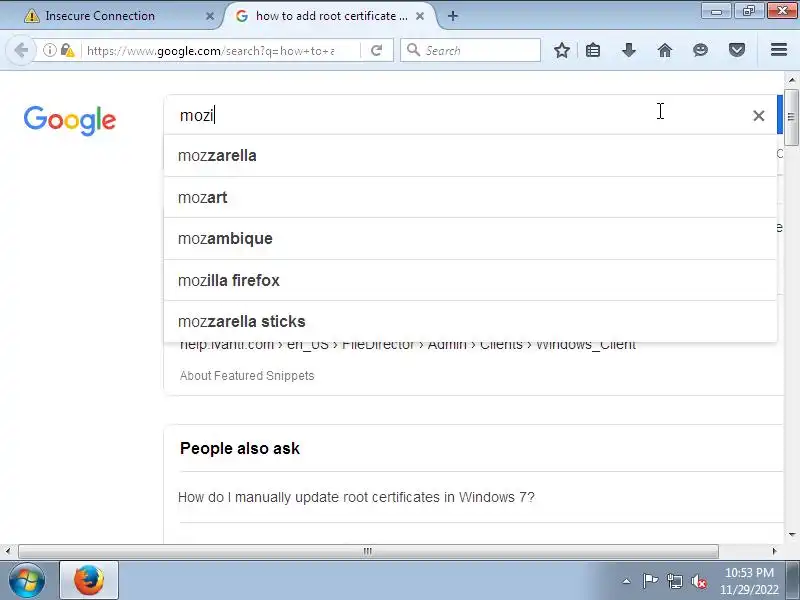The height and width of the screenshot is (600, 800).
Task: Click the vertical scrollbar up arrow
Action: coord(791,80)
